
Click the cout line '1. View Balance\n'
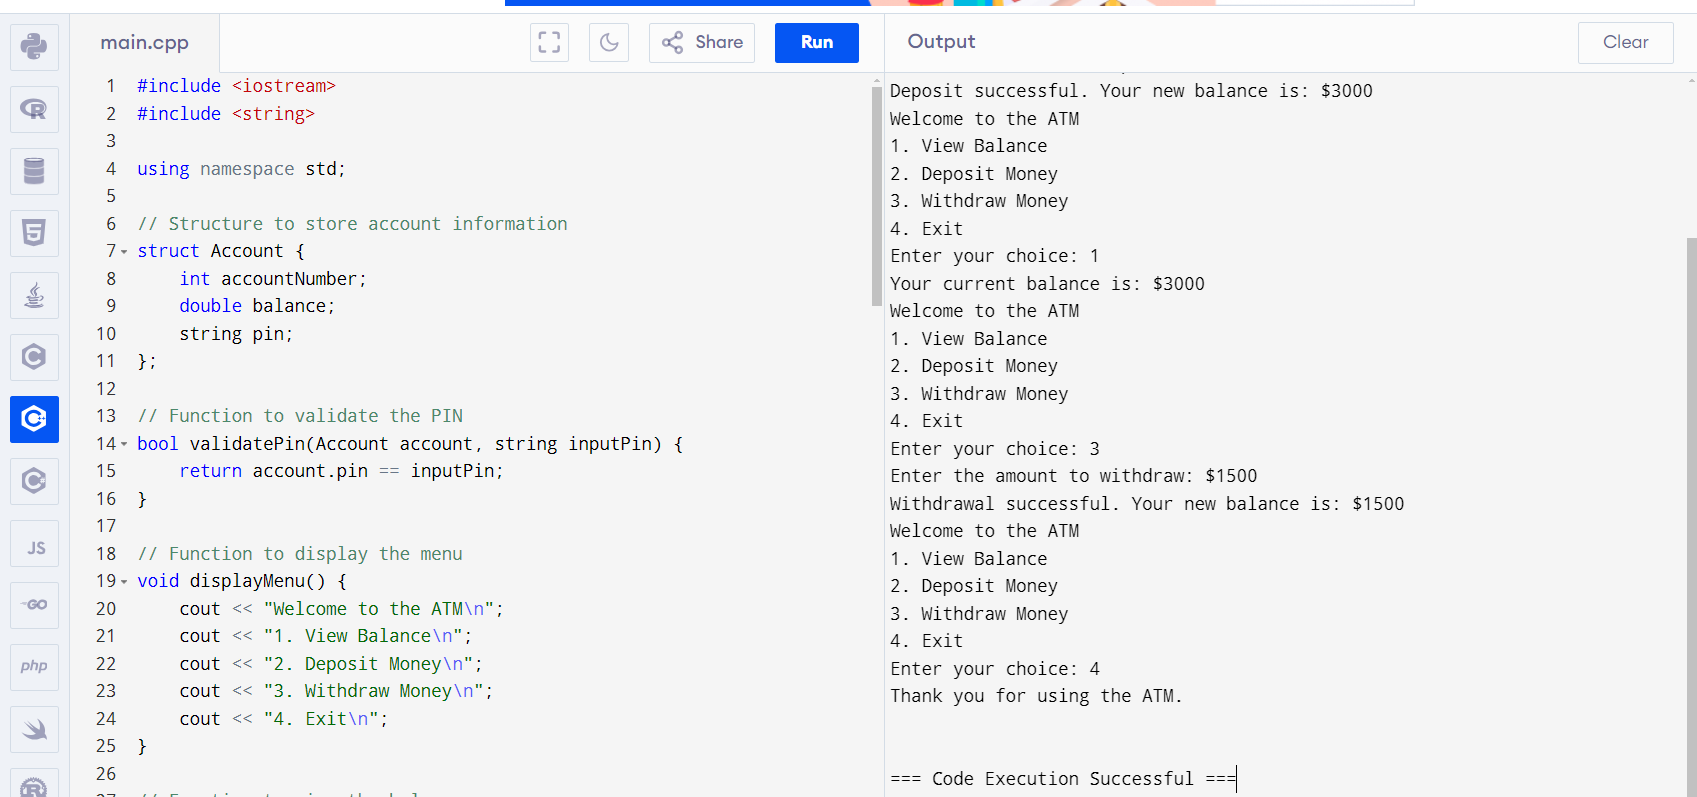click(325, 636)
